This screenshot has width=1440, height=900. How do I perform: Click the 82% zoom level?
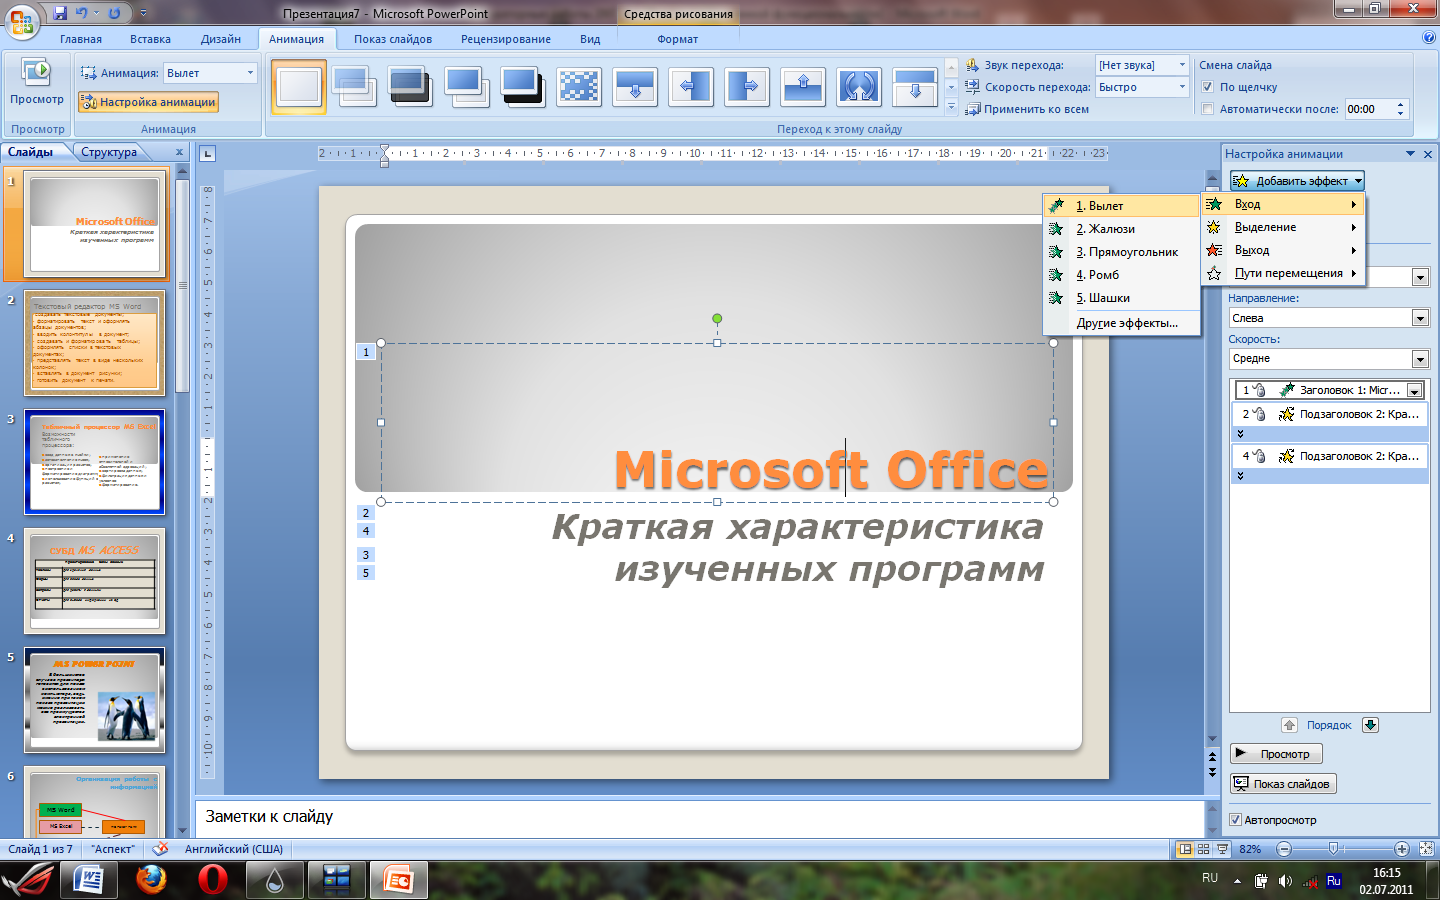coord(1250,849)
